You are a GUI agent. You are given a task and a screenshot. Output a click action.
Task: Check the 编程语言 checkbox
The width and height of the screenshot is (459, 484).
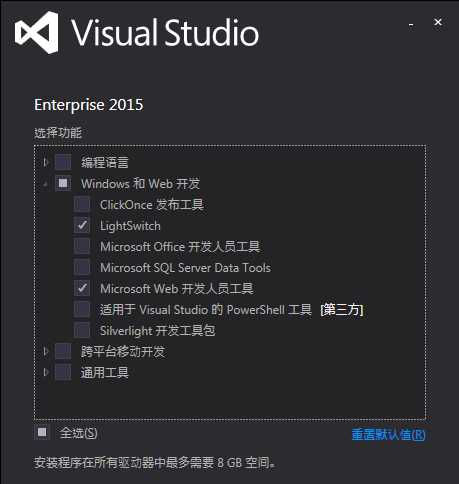click(x=63, y=162)
